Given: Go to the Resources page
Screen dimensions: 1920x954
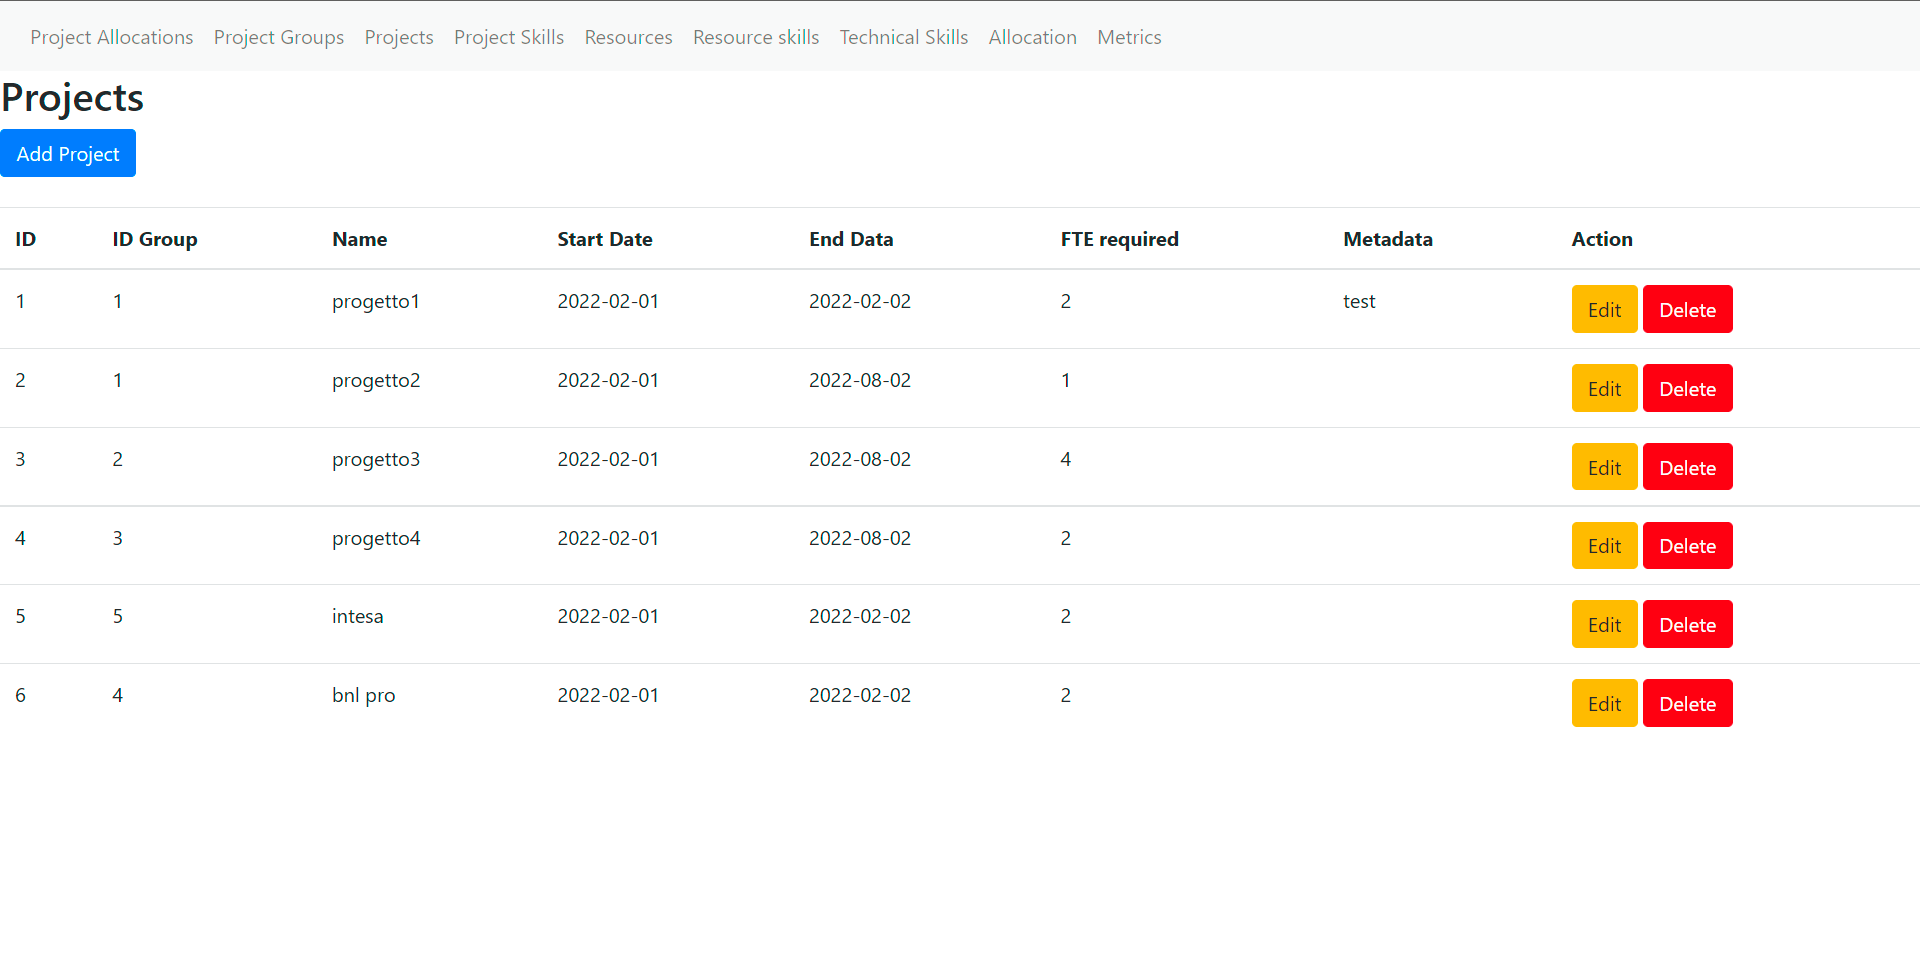Looking at the screenshot, I should pos(628,37).
